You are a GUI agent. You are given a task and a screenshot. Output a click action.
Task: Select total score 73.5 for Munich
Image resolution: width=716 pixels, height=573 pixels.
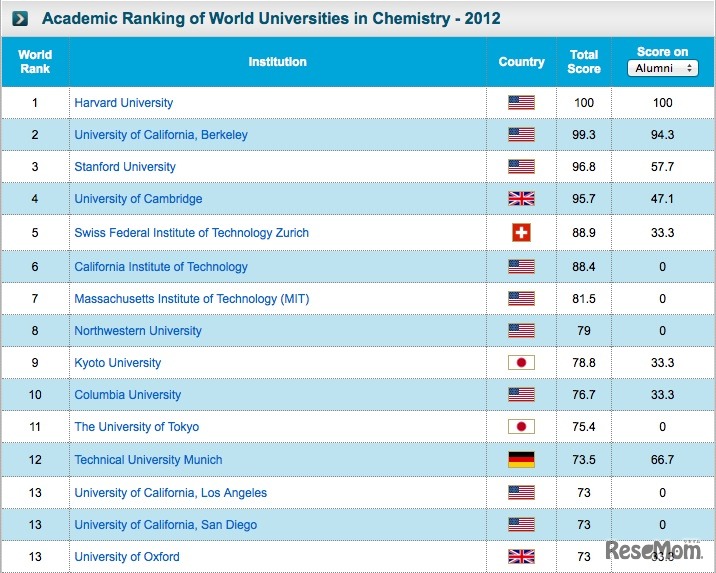[x=584, y=460]
